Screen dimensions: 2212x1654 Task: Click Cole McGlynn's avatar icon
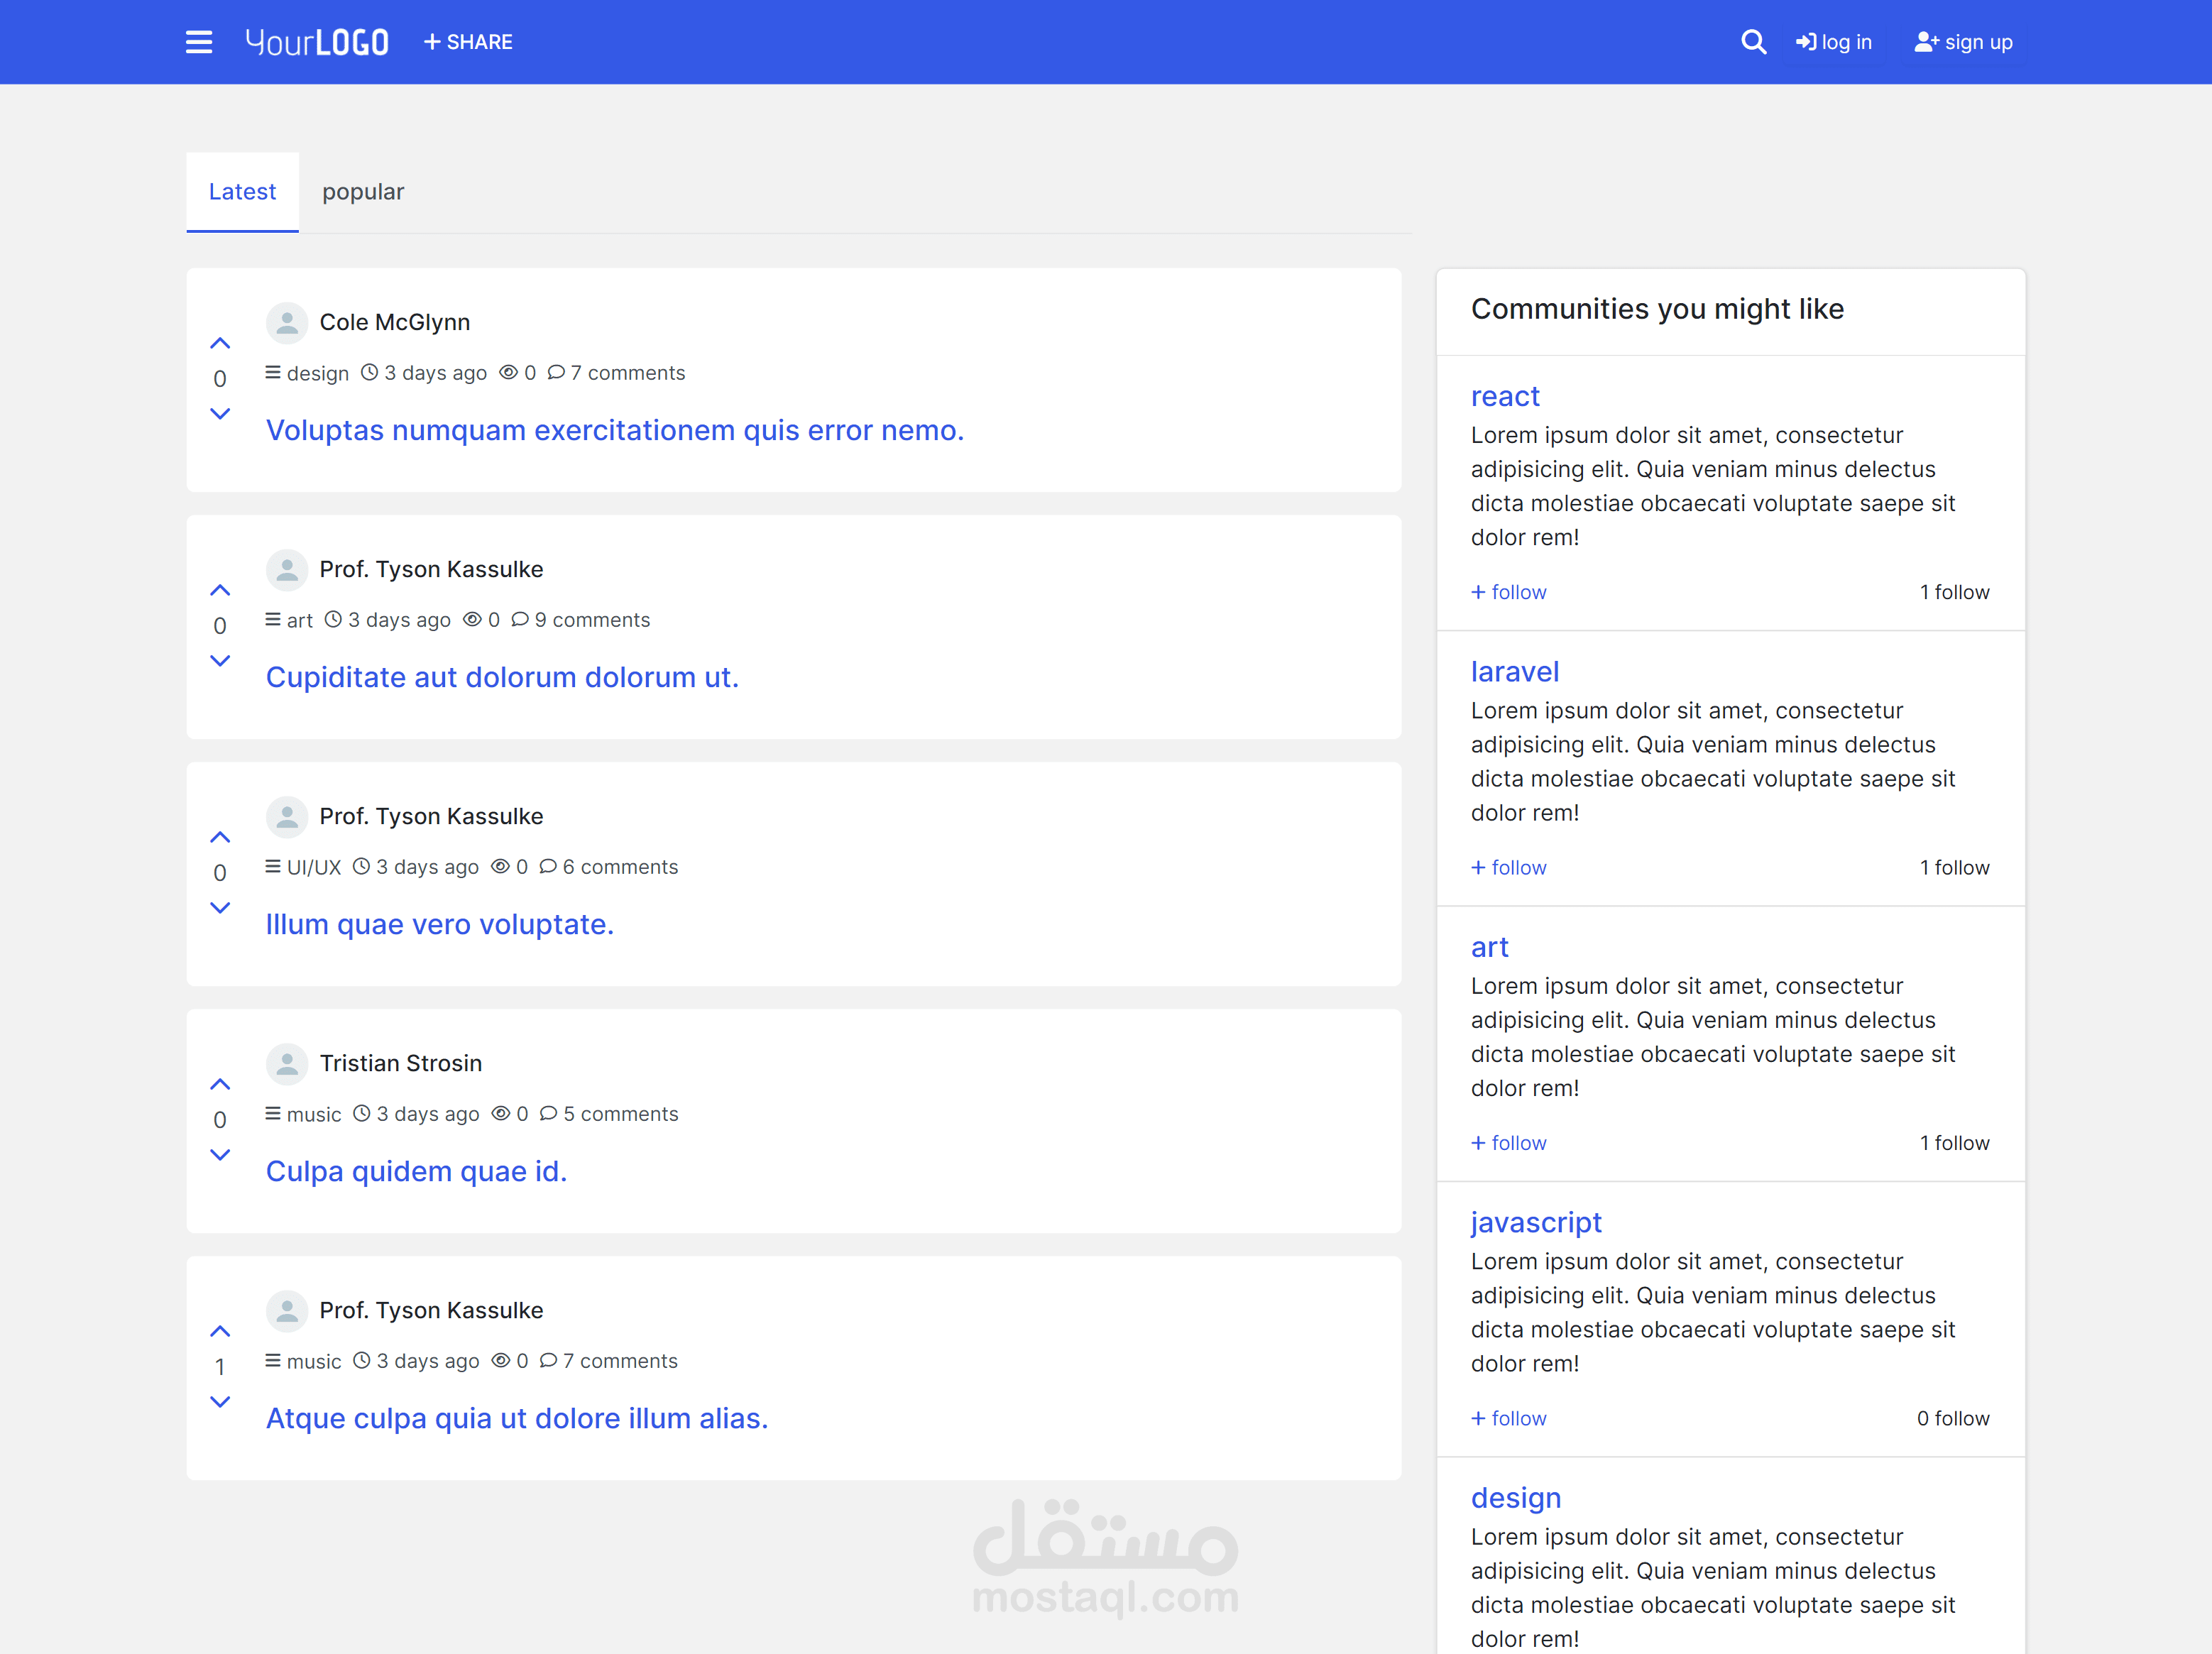[x=287, y=322]
